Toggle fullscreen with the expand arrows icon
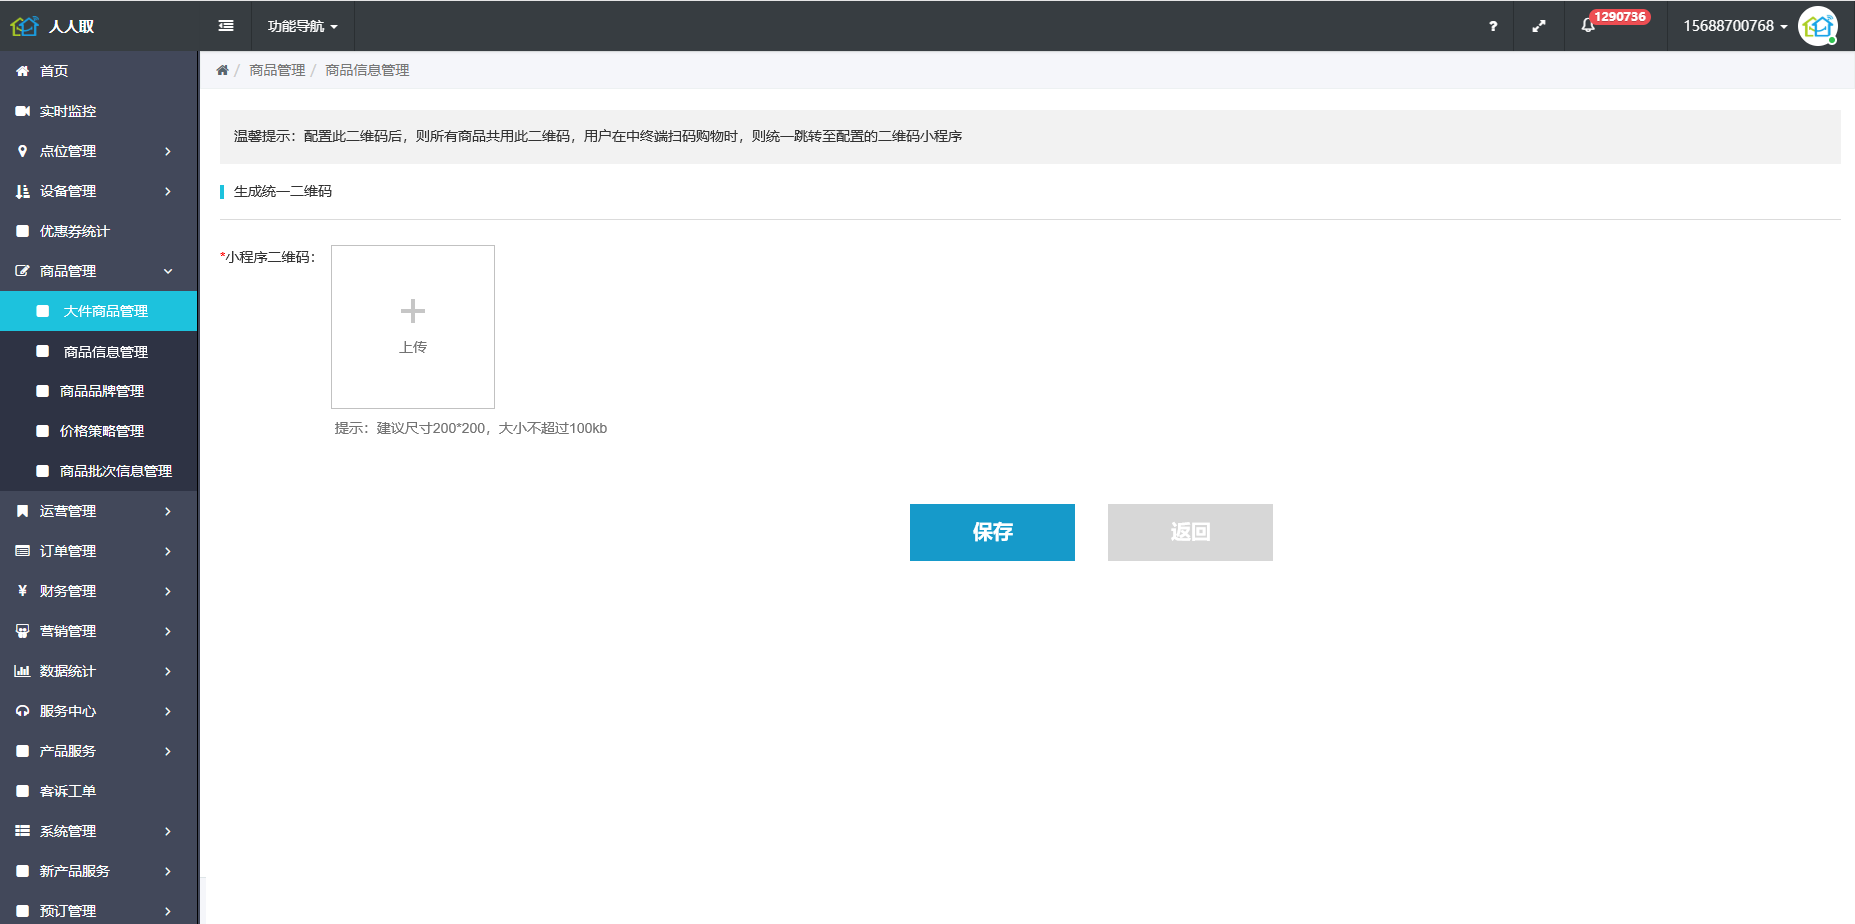 coord(1539,26)
